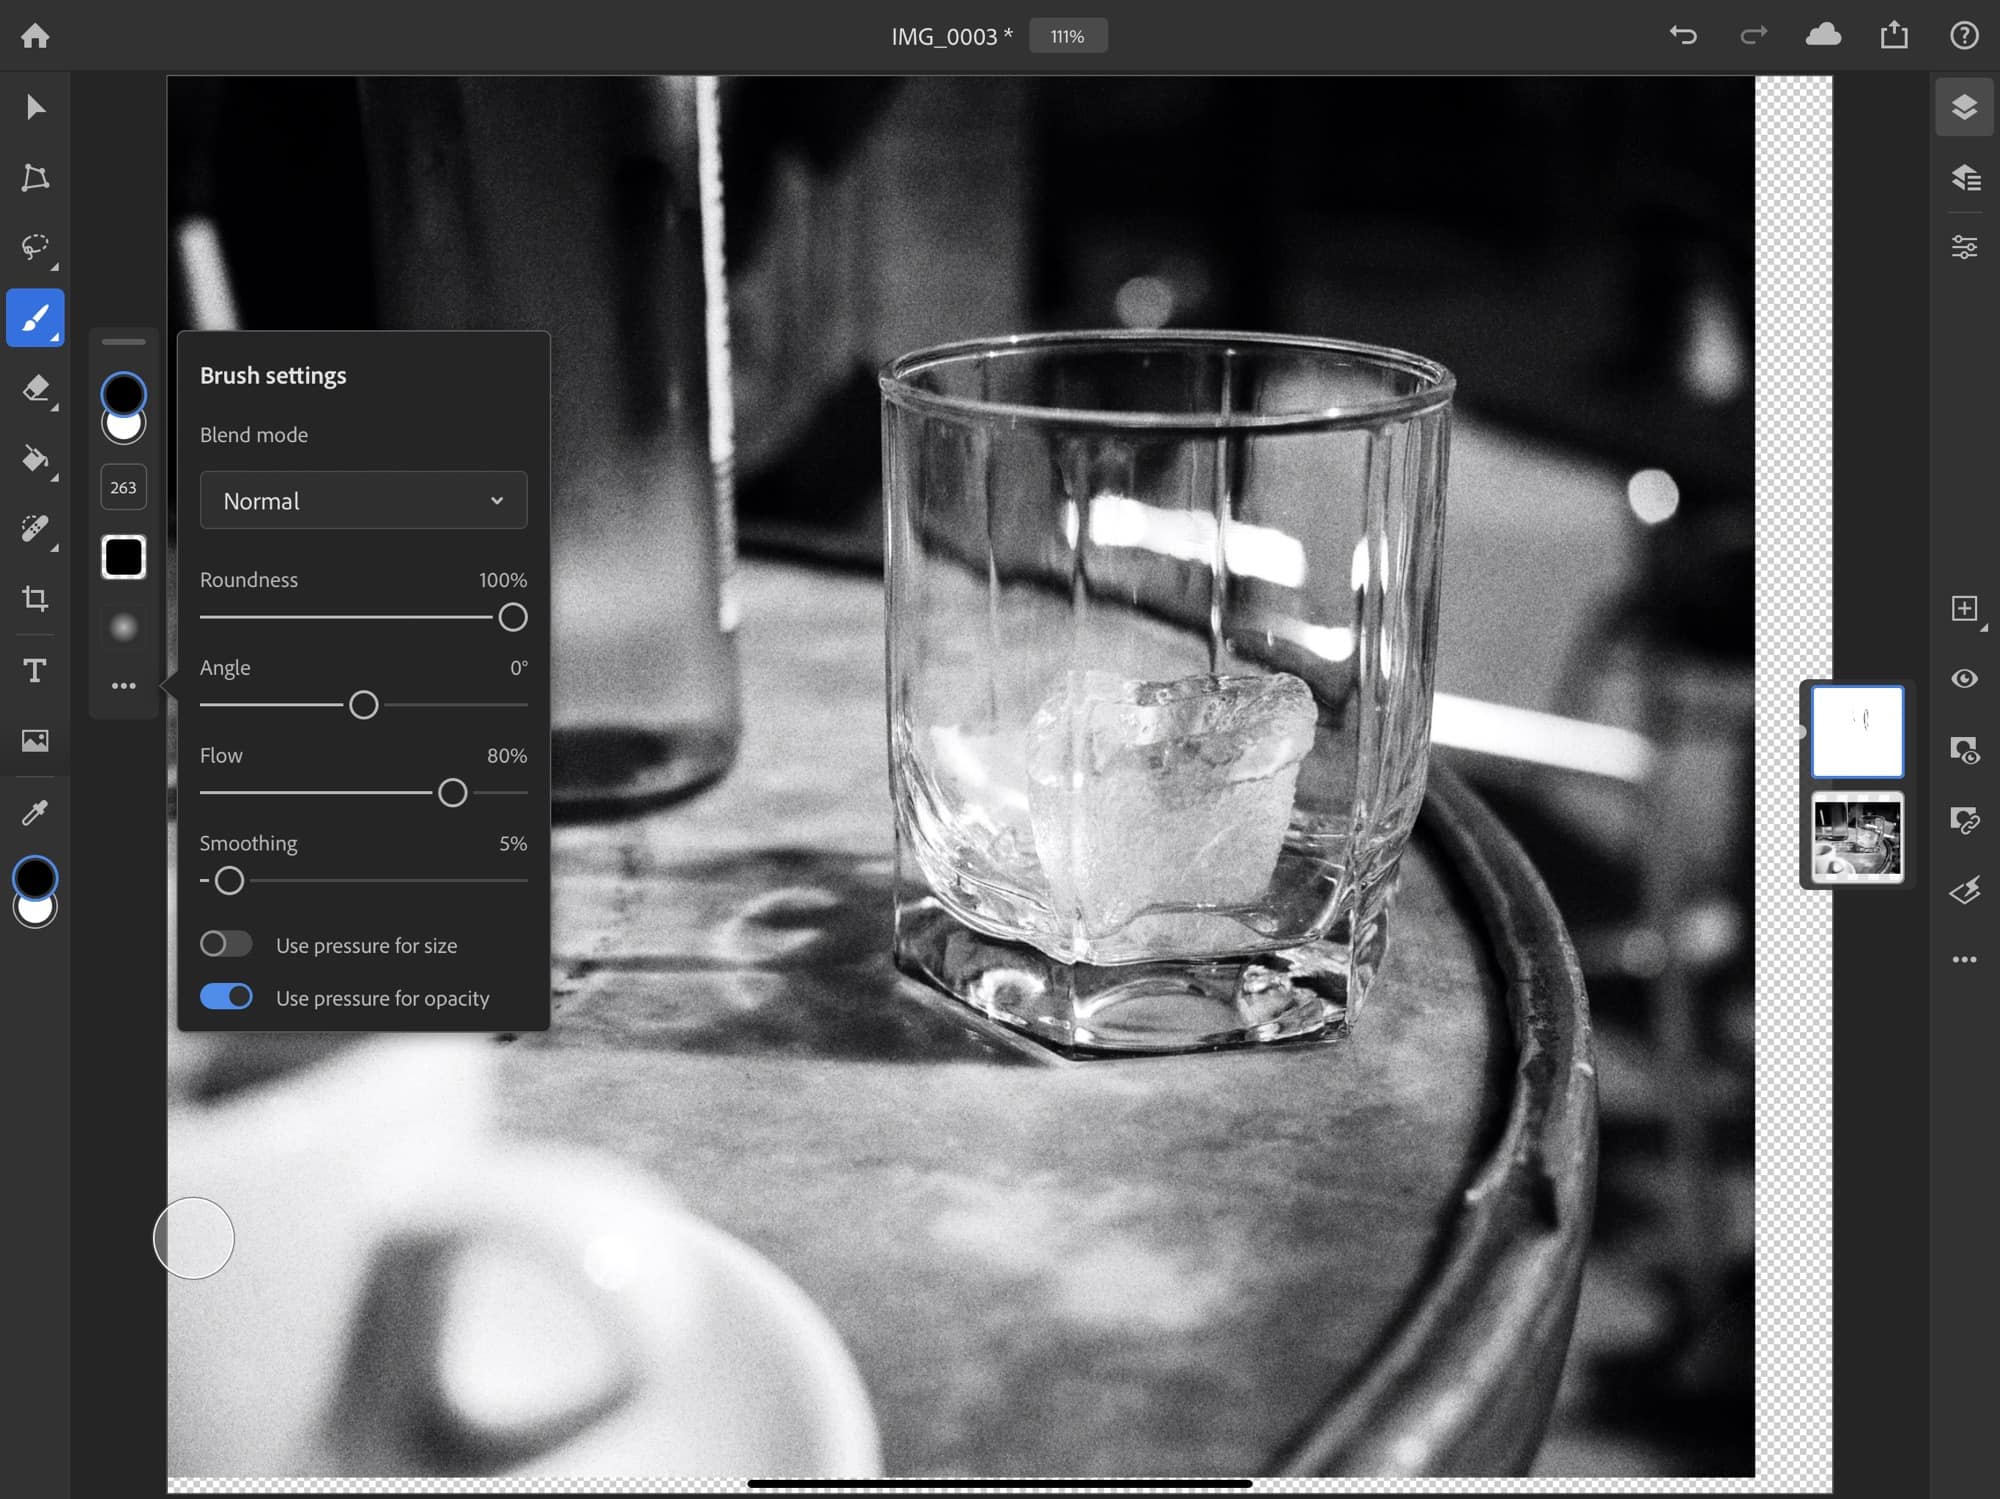The height and width of the screenshot is (1499, 2000).
Task: Select the Move tool
Action: [x=35, y=105]
